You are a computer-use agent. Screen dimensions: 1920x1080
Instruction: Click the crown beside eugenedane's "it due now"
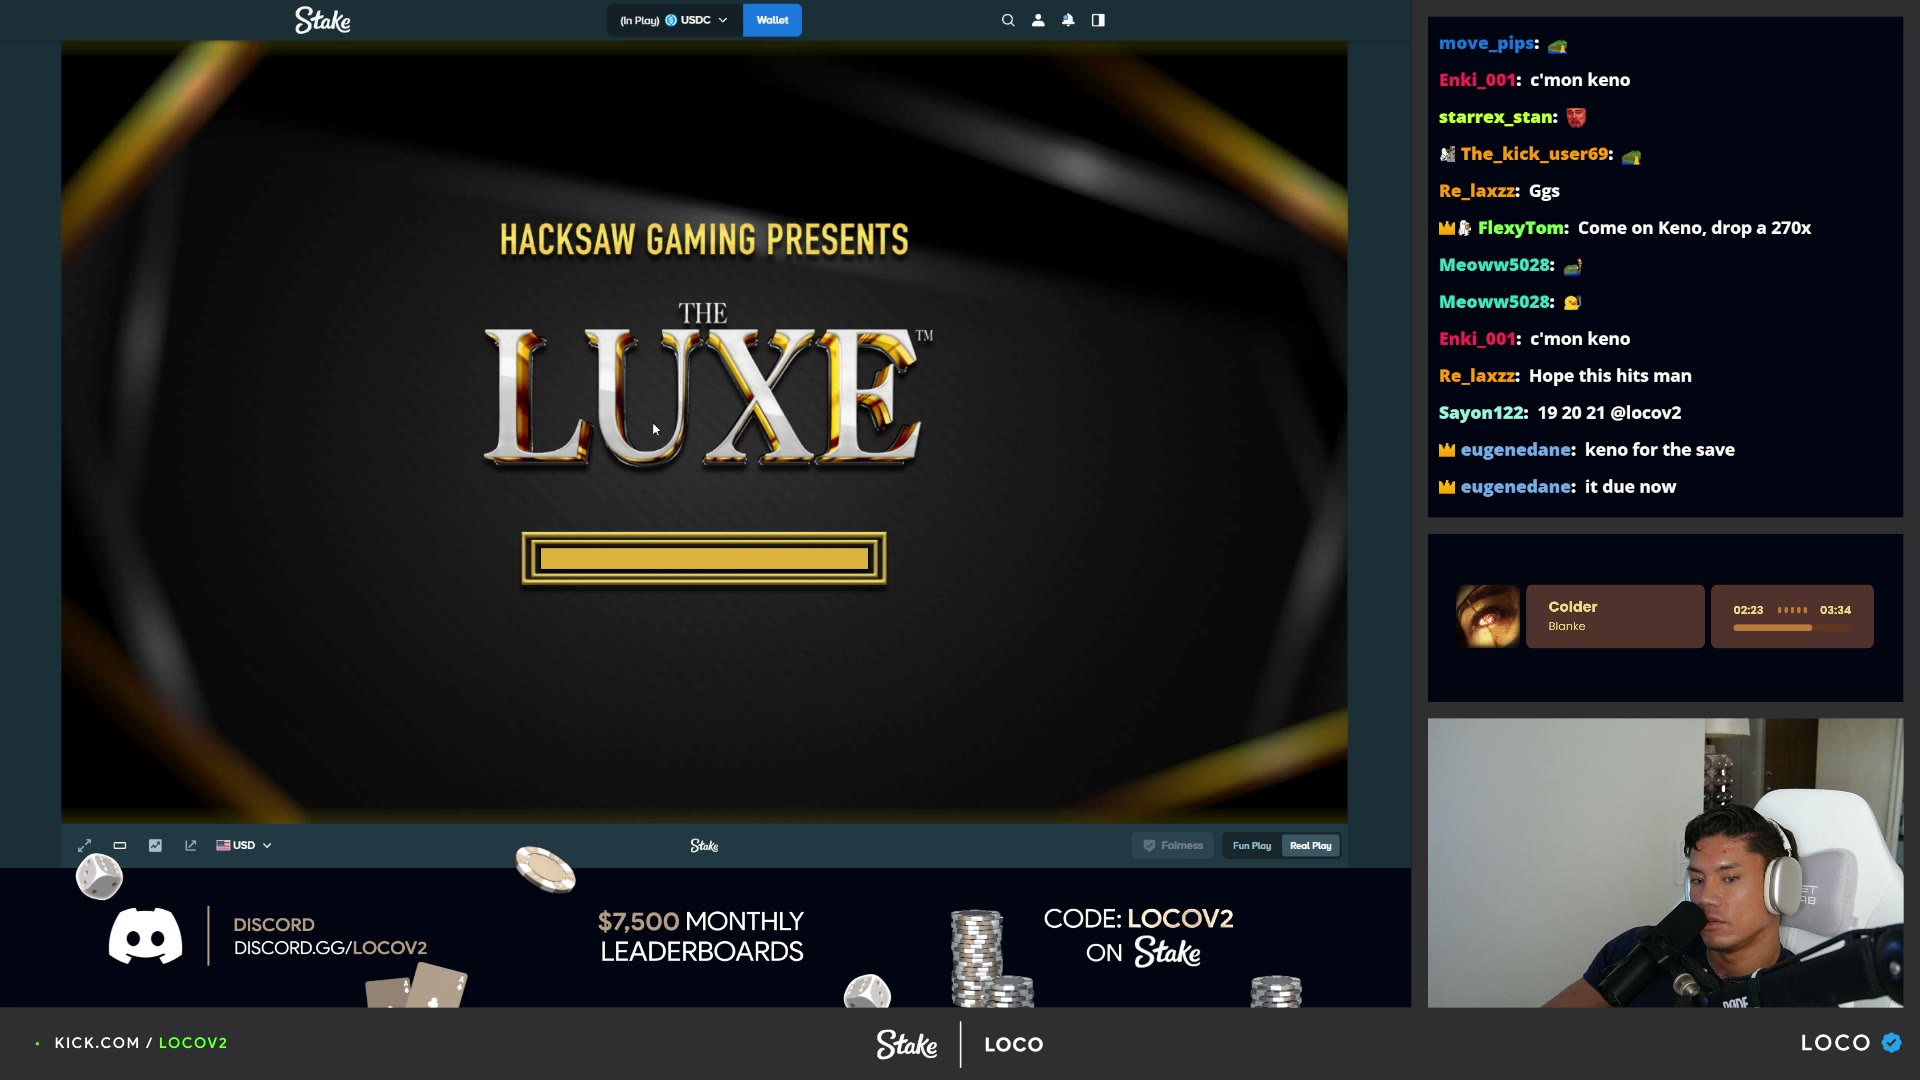coord(1446,487)
